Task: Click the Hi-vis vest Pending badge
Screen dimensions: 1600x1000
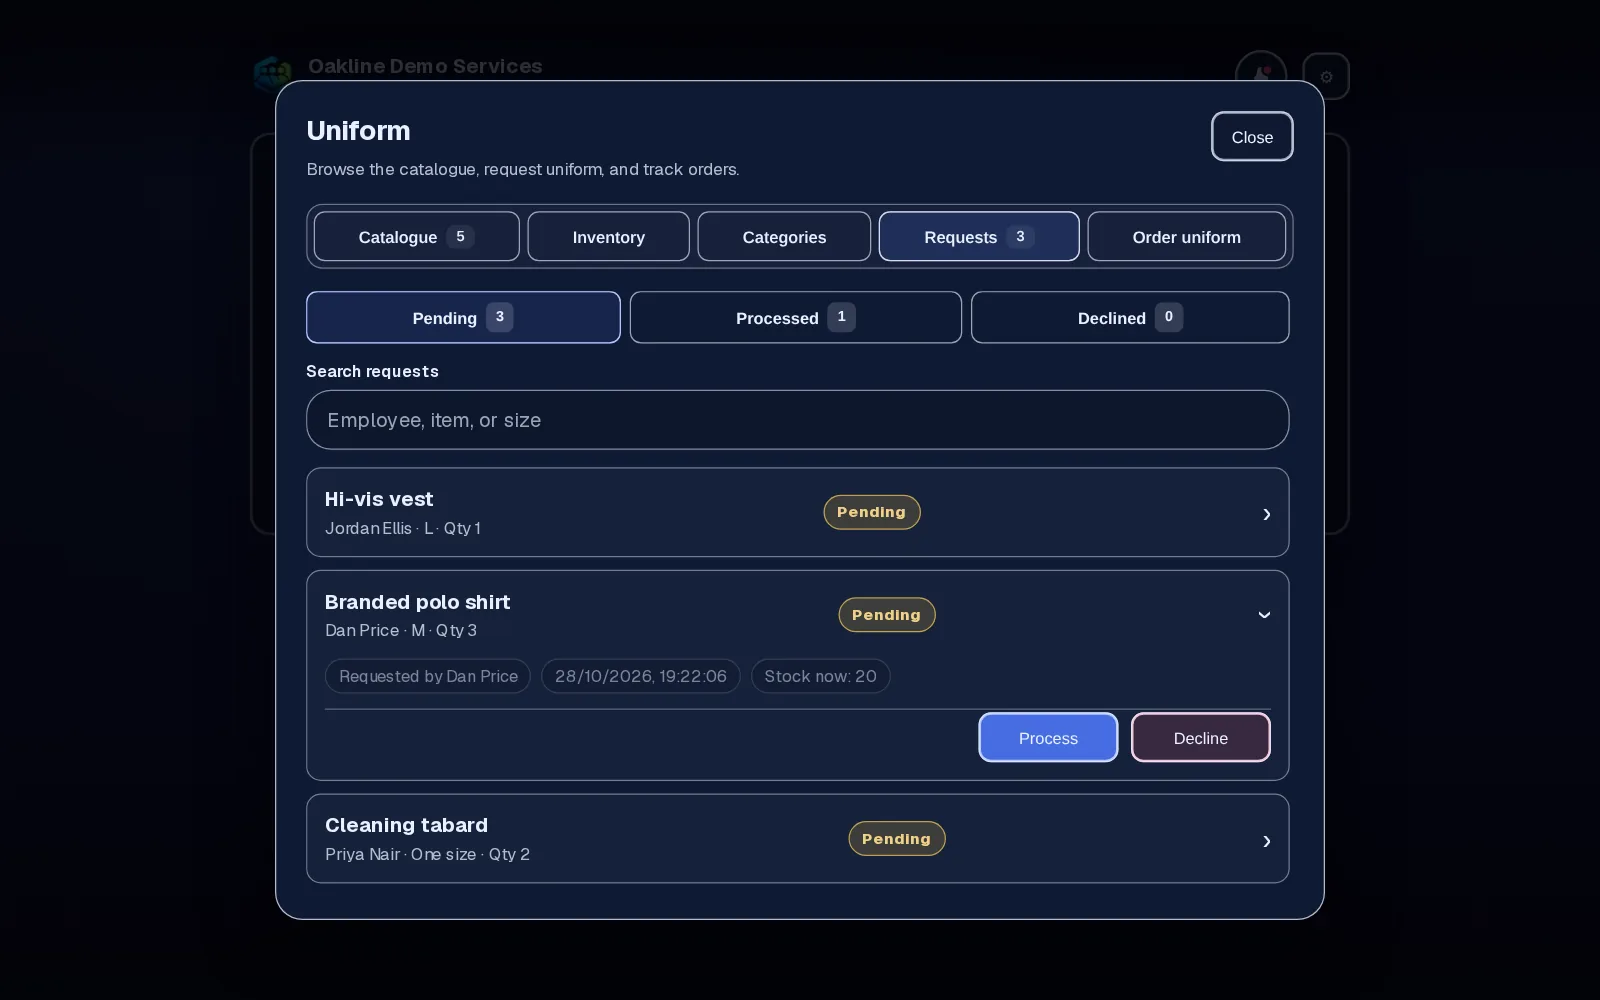Action: pos(871,512)
